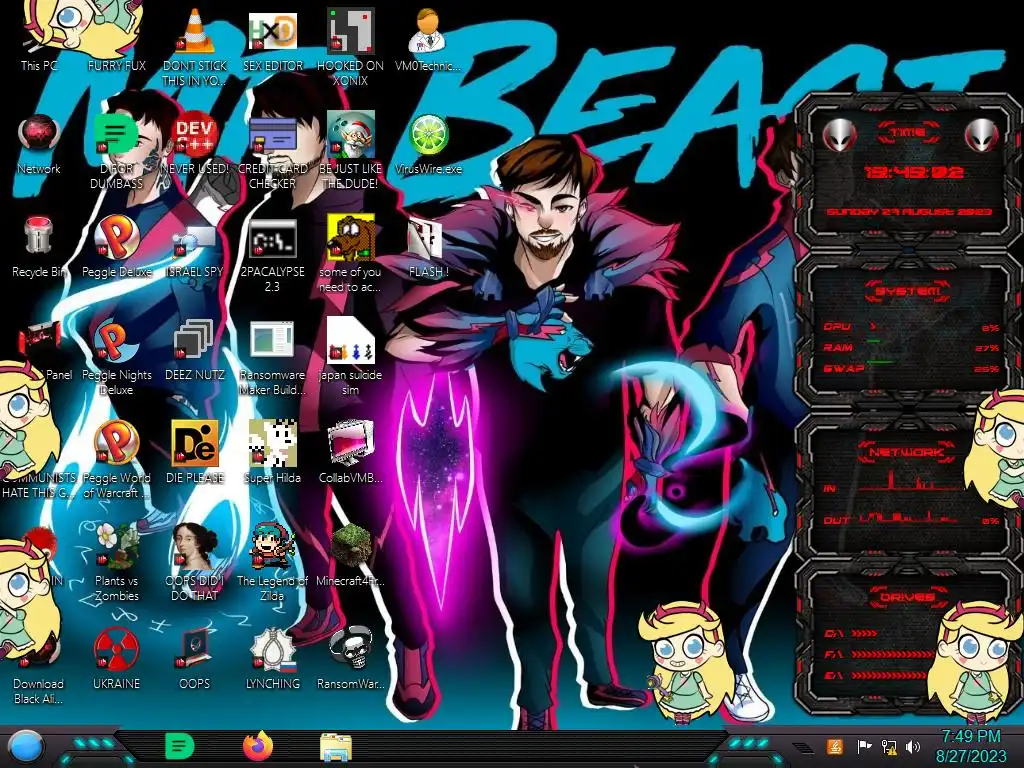The width and height of the screenshot is (1024, 768).
Task: Open the DEEZ NUTZ shortcut
Action: [x=195, y=350]
